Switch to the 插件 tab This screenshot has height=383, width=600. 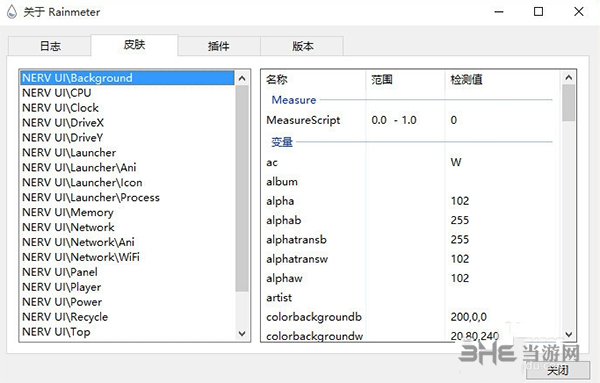point(219,46)
